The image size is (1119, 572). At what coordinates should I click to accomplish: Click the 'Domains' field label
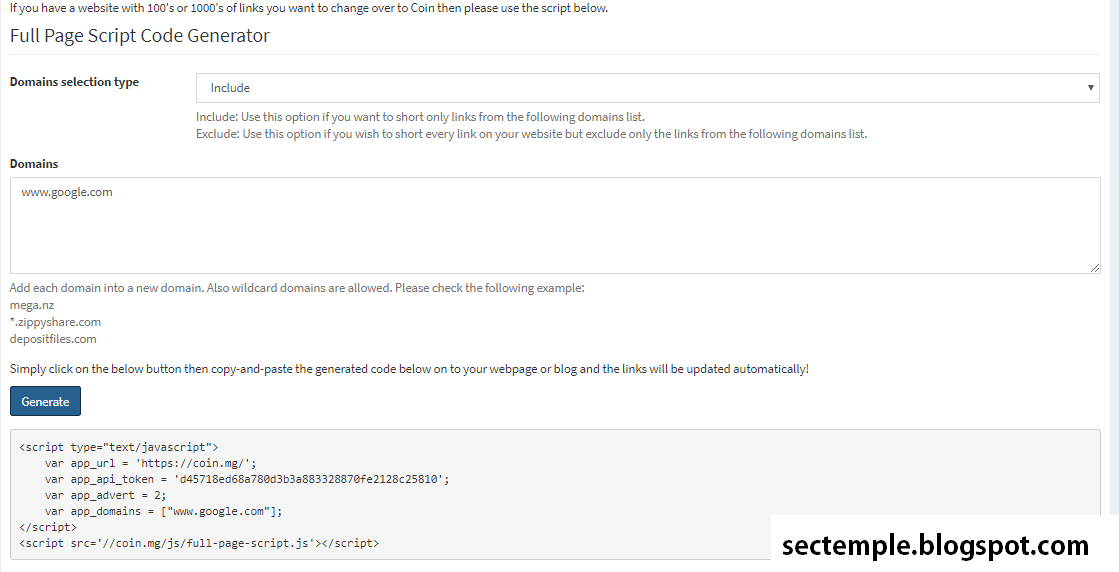tap(34, 164)
